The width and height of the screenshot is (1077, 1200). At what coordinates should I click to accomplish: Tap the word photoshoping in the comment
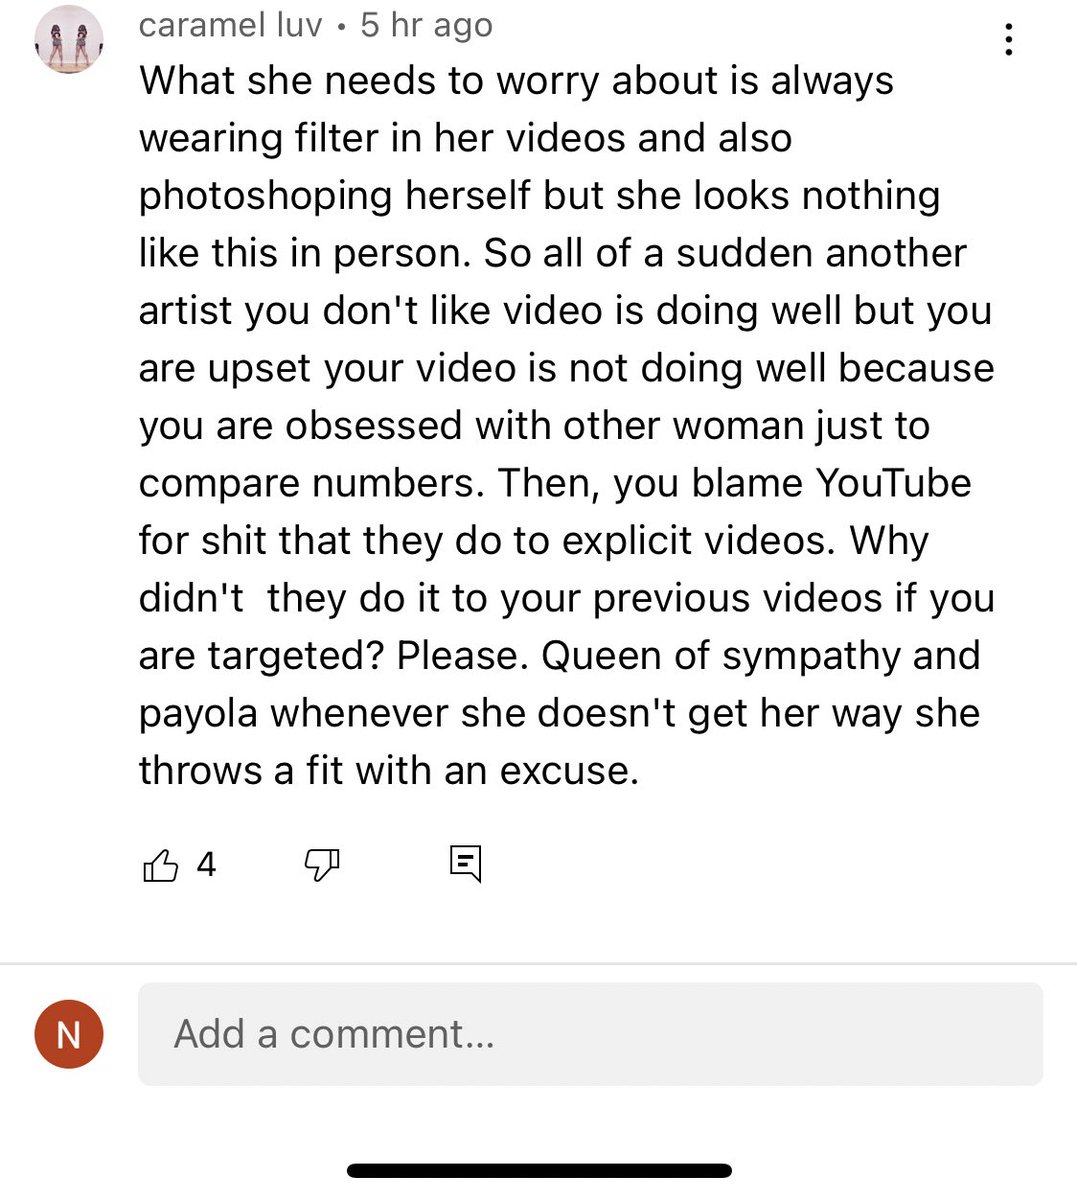coord(264,197)
